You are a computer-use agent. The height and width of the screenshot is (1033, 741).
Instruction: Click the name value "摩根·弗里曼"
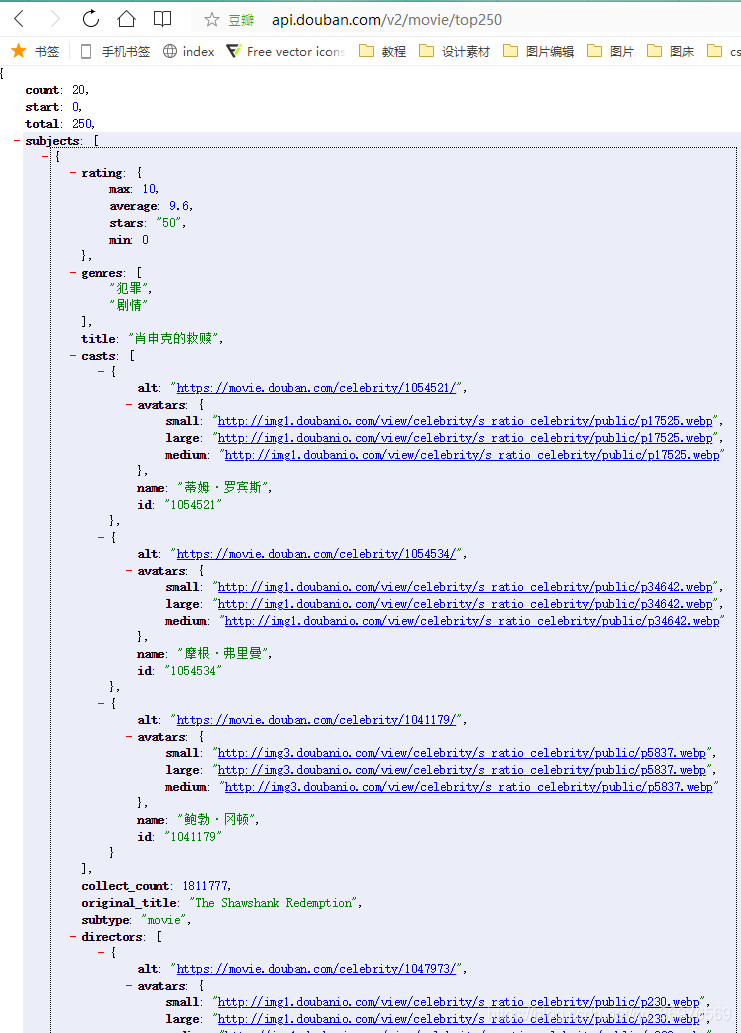coord(223,654)
